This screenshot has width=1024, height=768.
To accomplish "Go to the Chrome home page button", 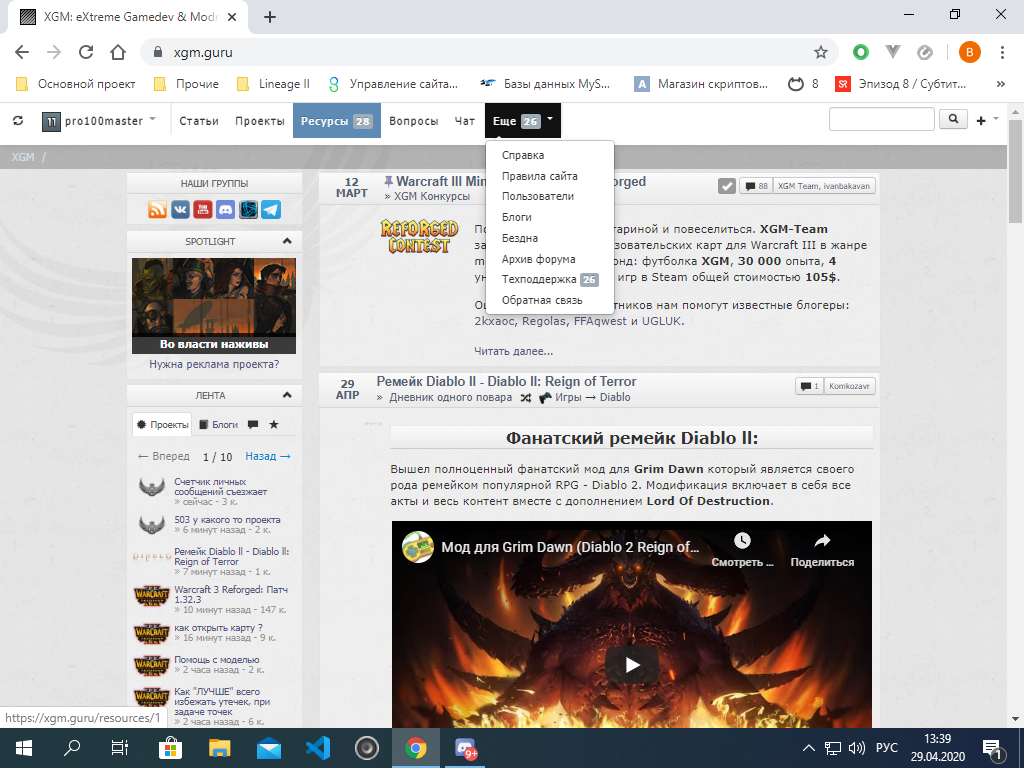I will (118, 52).
